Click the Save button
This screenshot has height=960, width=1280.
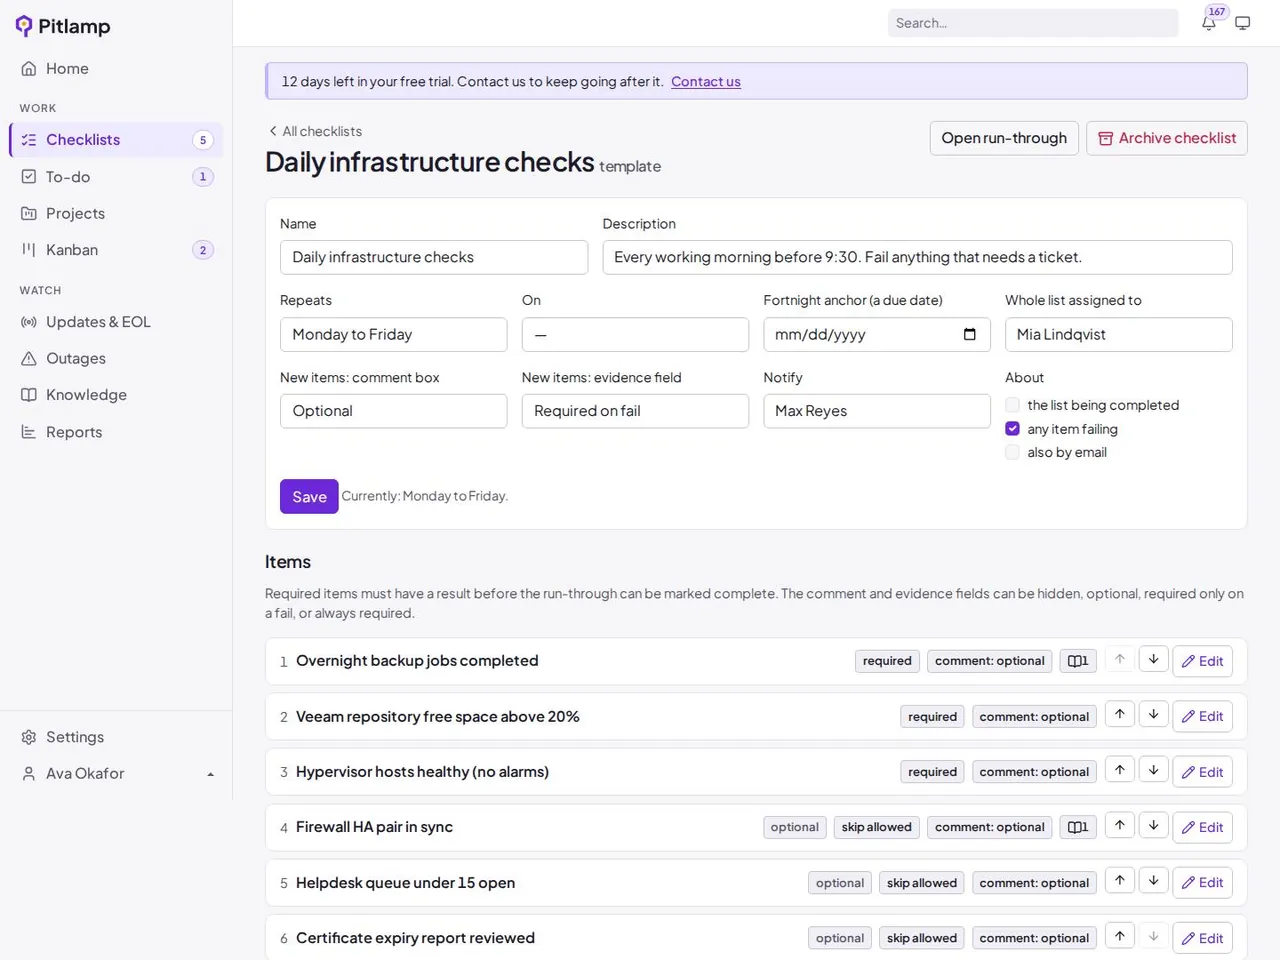click(x=309, y=496)
